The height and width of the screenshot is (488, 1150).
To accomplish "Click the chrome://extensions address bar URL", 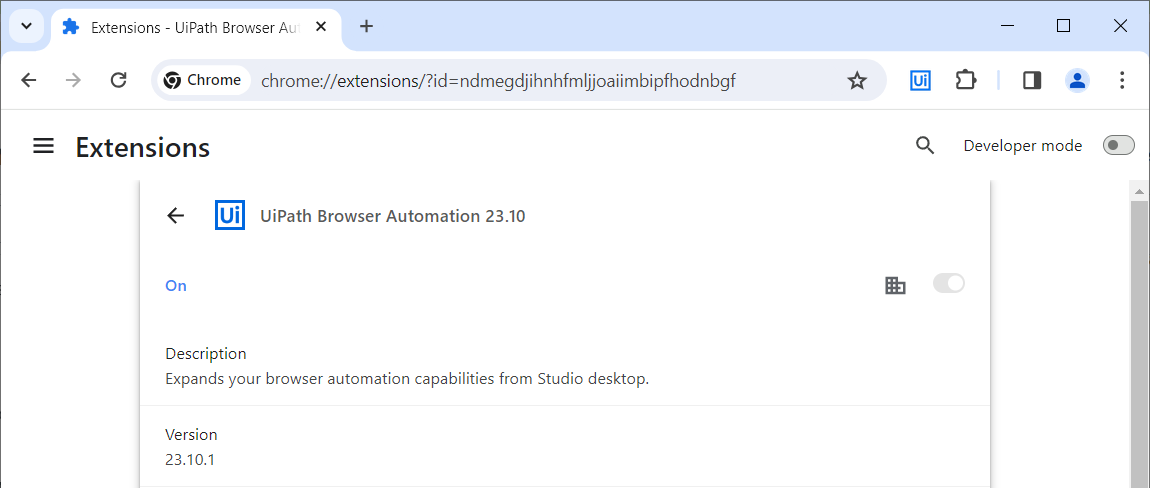I will 498,81.
